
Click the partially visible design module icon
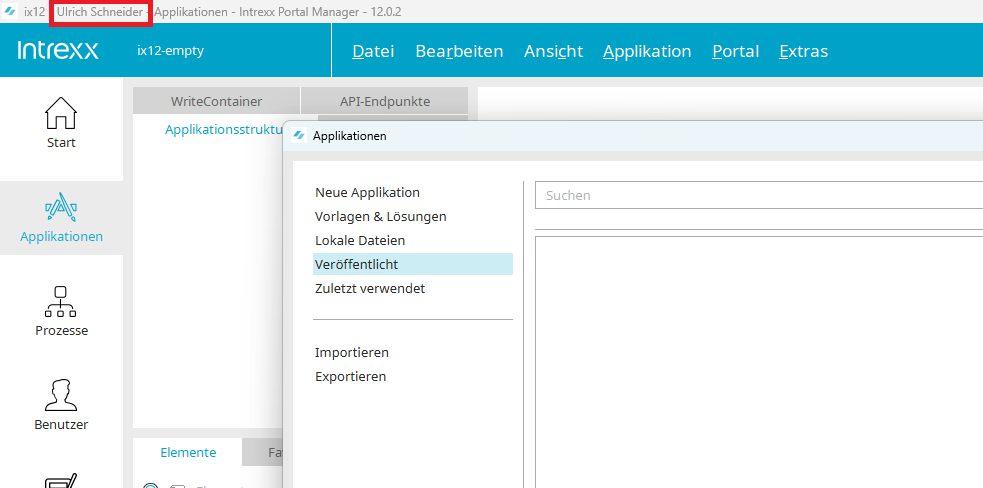coord(61,481)
